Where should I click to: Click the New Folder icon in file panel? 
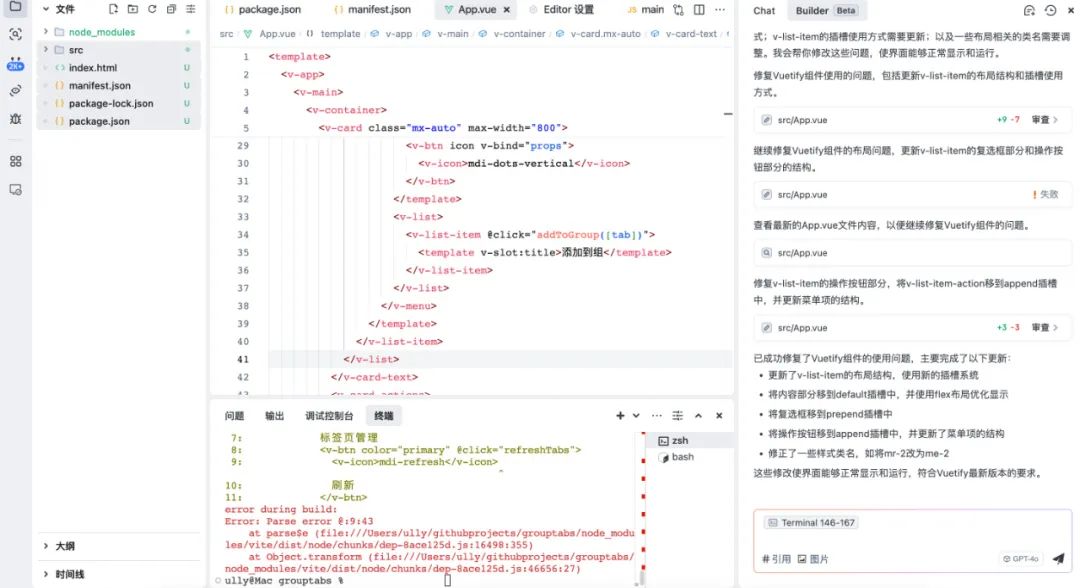pyautogui.click(x=132, y=9)
